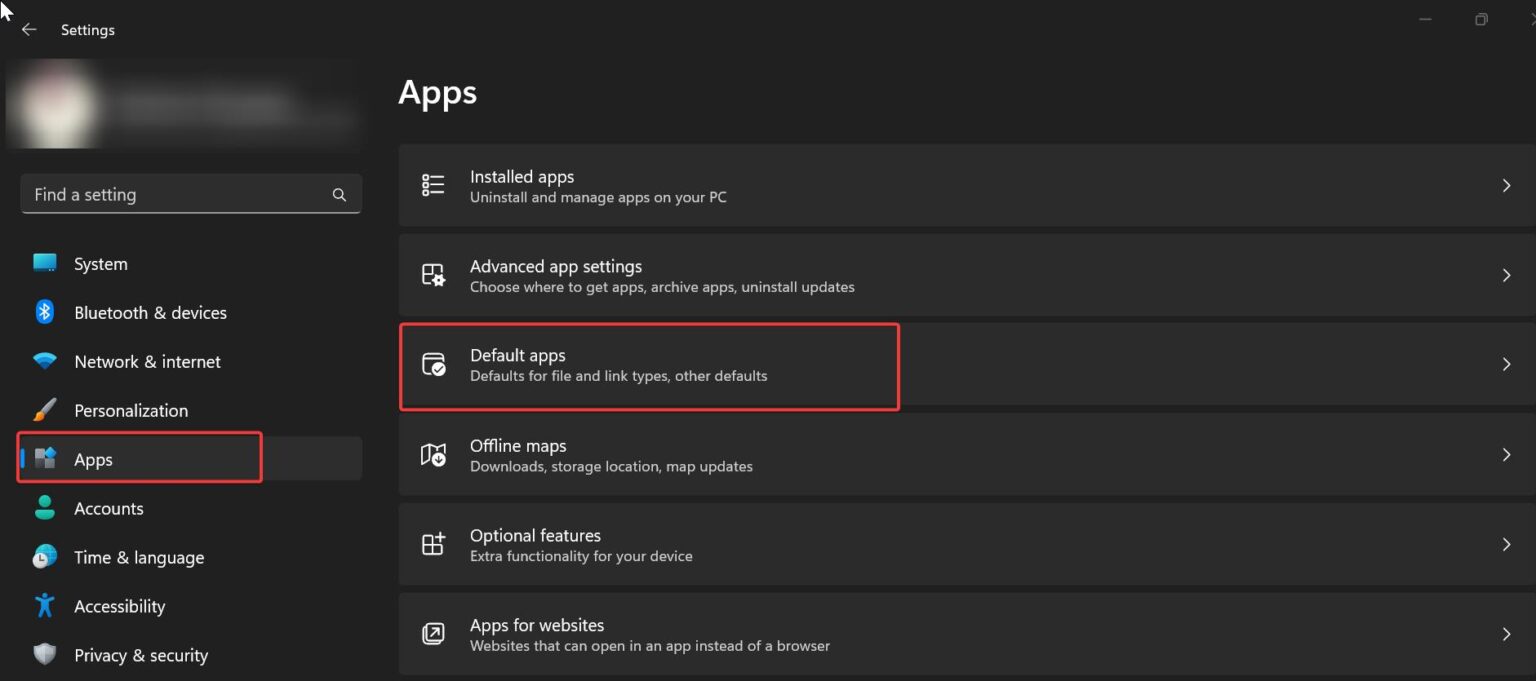Click the Installed apps list icon
This screenshot has width=1536, height=681.
433,185
